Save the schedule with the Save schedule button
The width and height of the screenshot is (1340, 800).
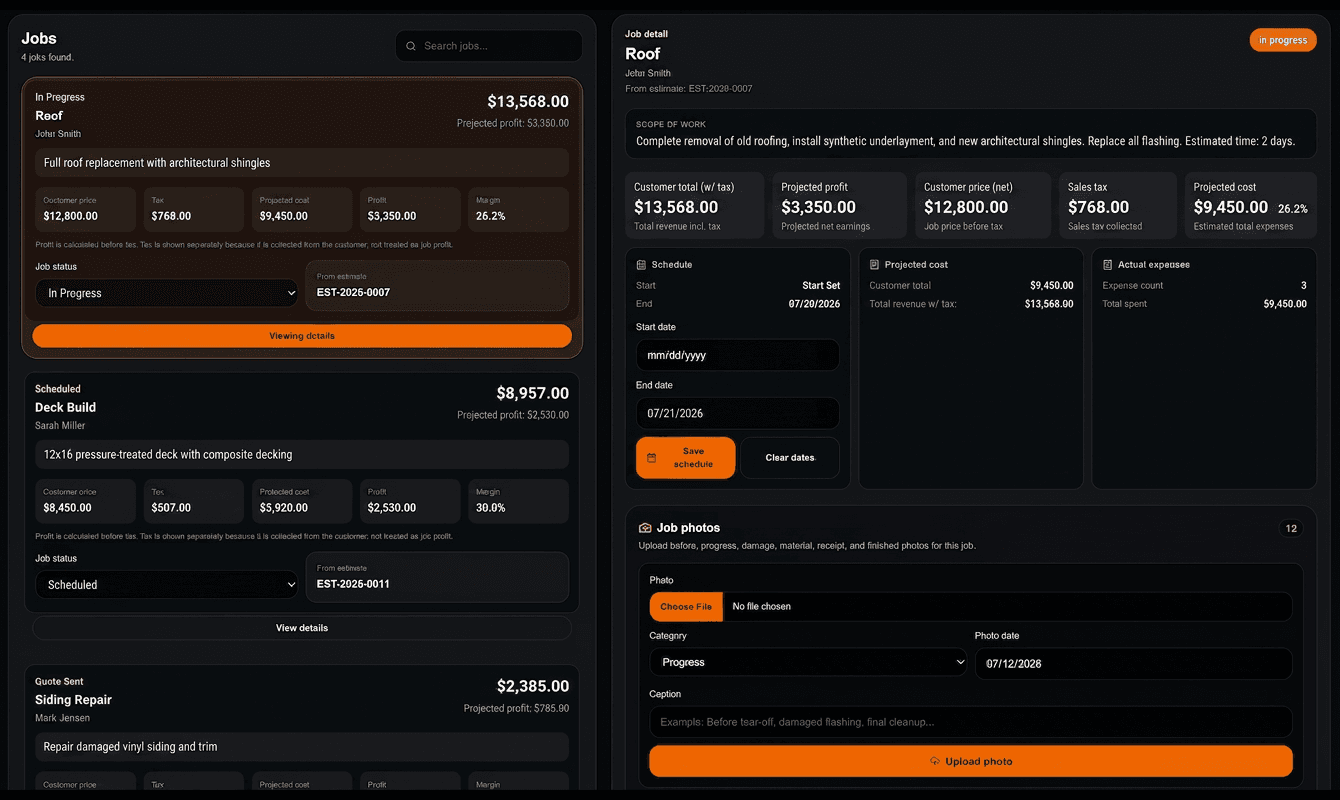pos(686,458)
